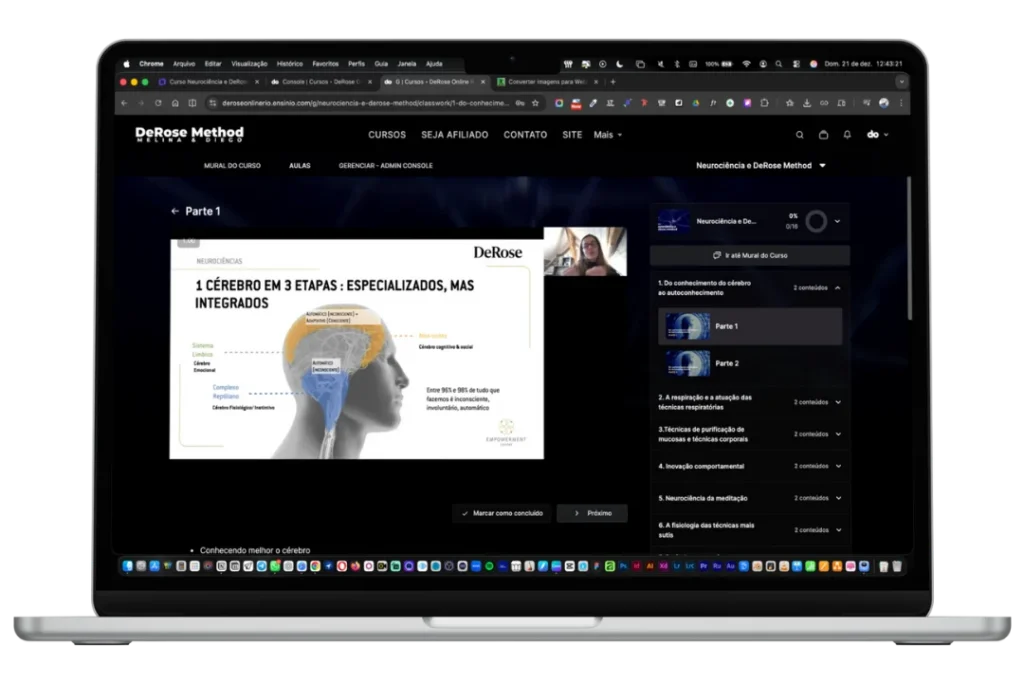The height and width of the screenshot is (683, 1024).
Task: Expand the course progress panel chevron
Action: click(837, 221)
